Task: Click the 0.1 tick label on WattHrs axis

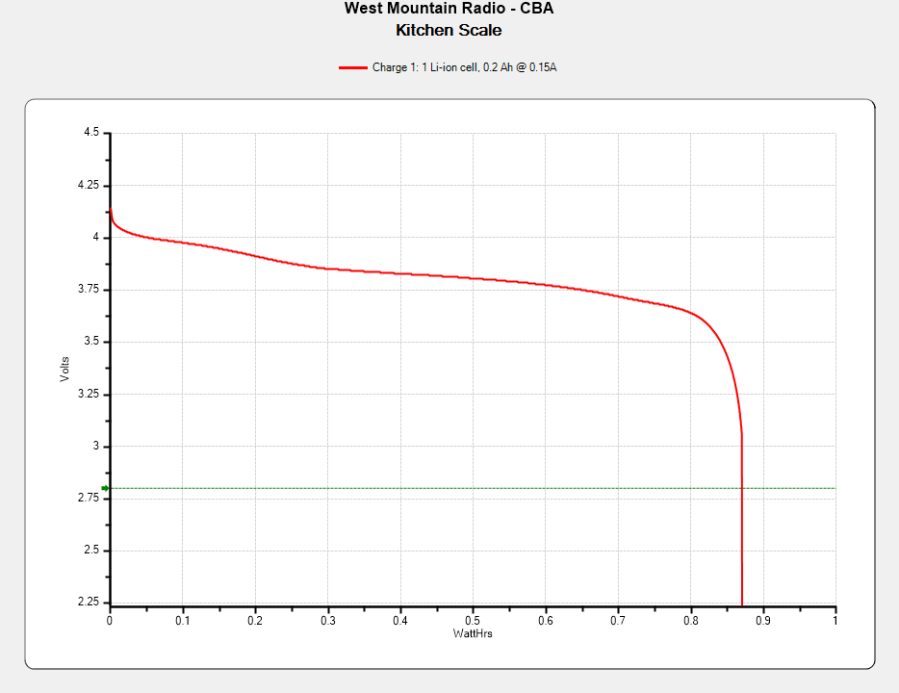Action: pos(182,621)
